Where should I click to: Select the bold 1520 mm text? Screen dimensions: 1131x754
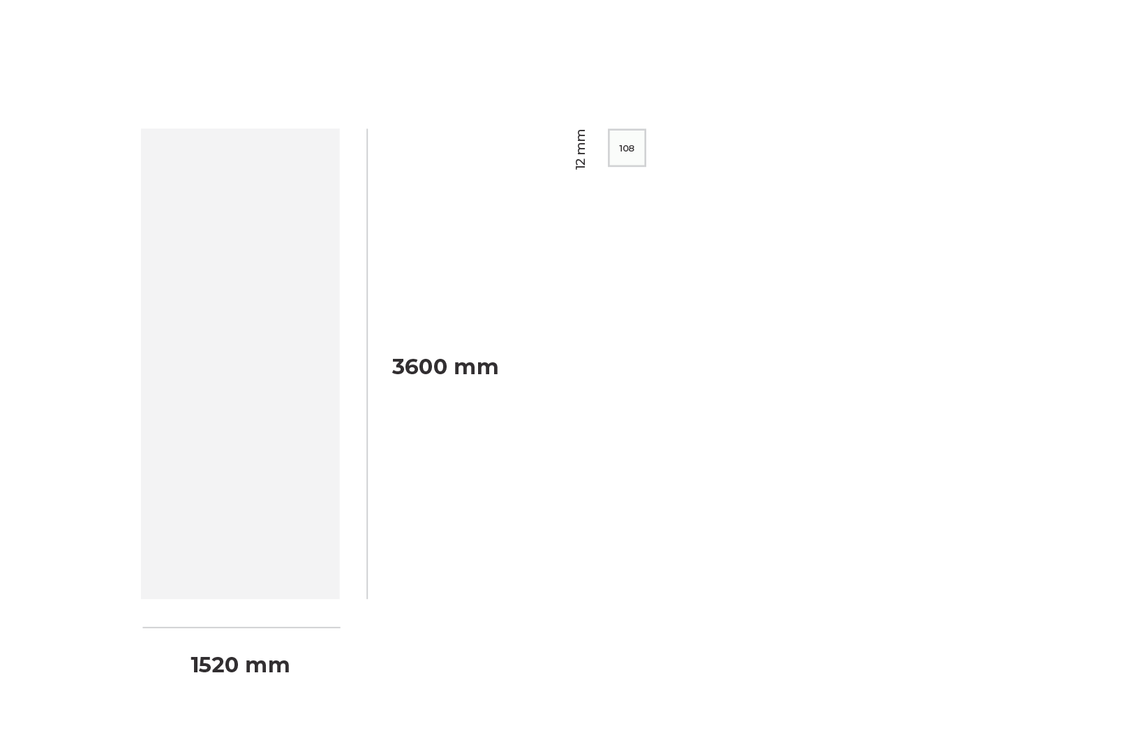(x=240, y=665)
